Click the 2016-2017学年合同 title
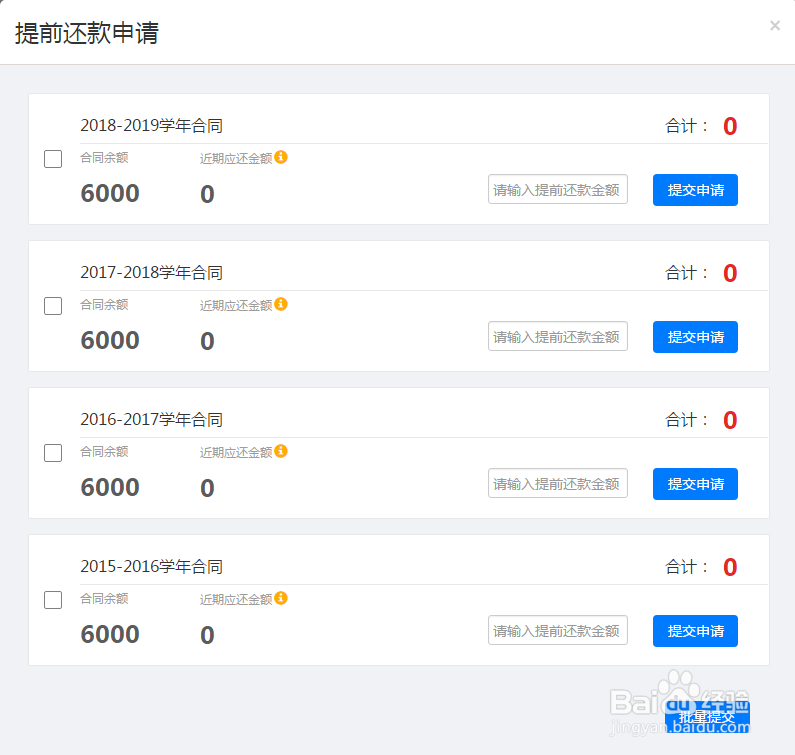 (152, 419)
